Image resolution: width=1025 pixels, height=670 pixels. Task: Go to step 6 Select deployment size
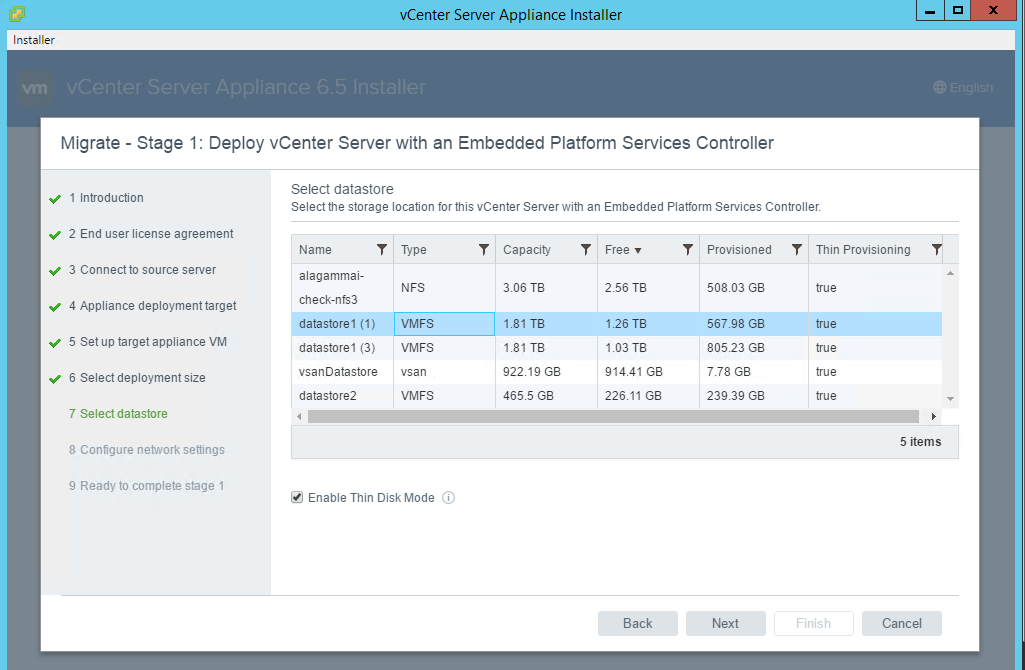[137, 377]
